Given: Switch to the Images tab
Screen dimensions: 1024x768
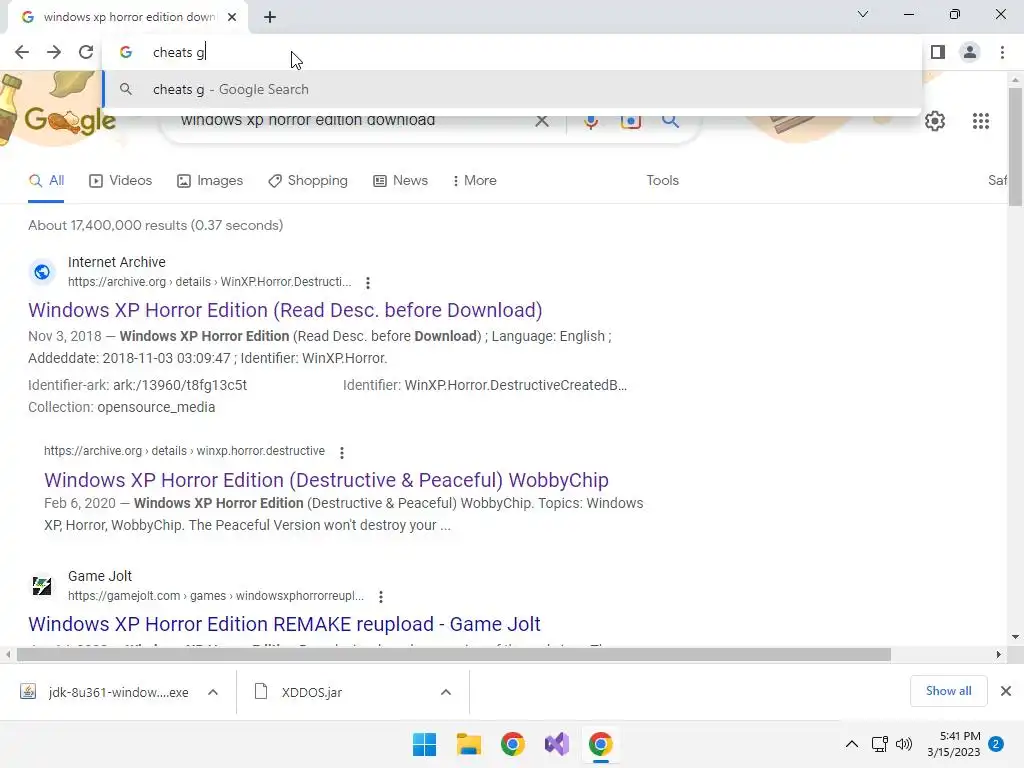Looking at the screenshot, I should pos(210,181).
